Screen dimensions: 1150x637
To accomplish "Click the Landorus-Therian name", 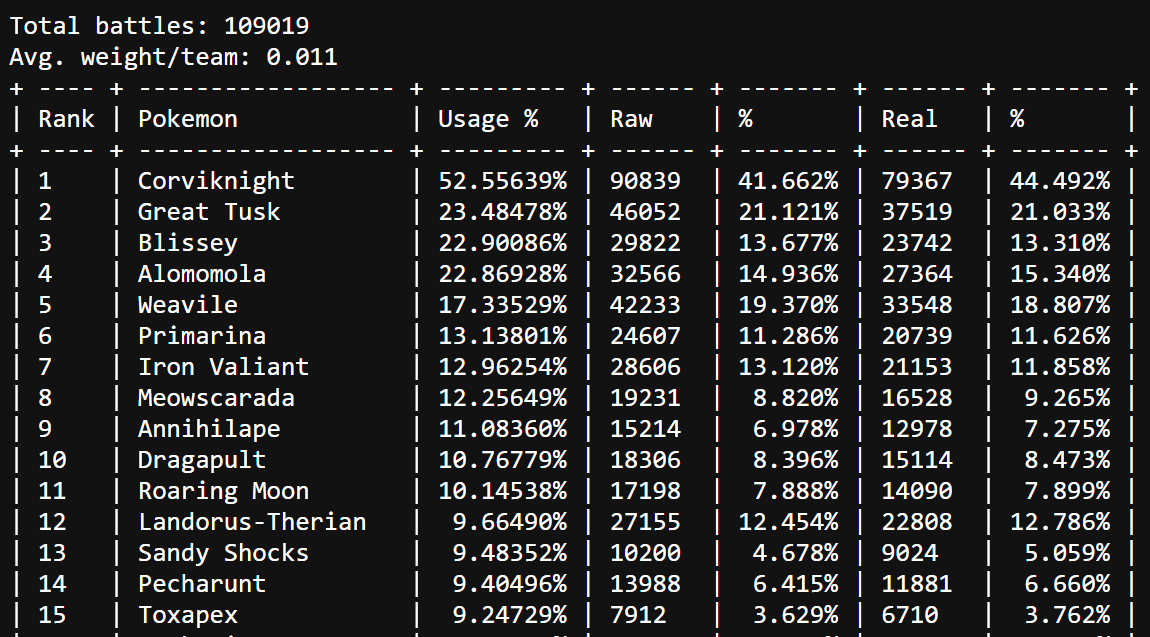I will click(x=252, y=522).
